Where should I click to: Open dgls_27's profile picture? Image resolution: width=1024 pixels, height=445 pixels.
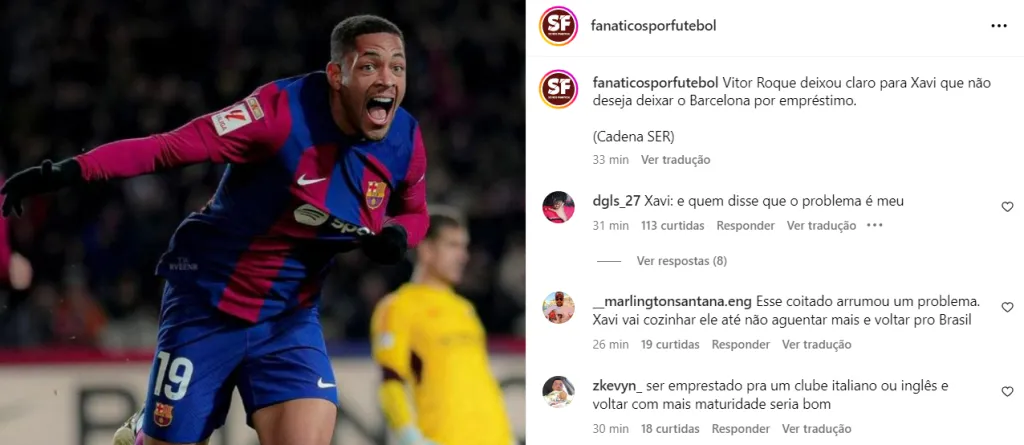point(558,207)
